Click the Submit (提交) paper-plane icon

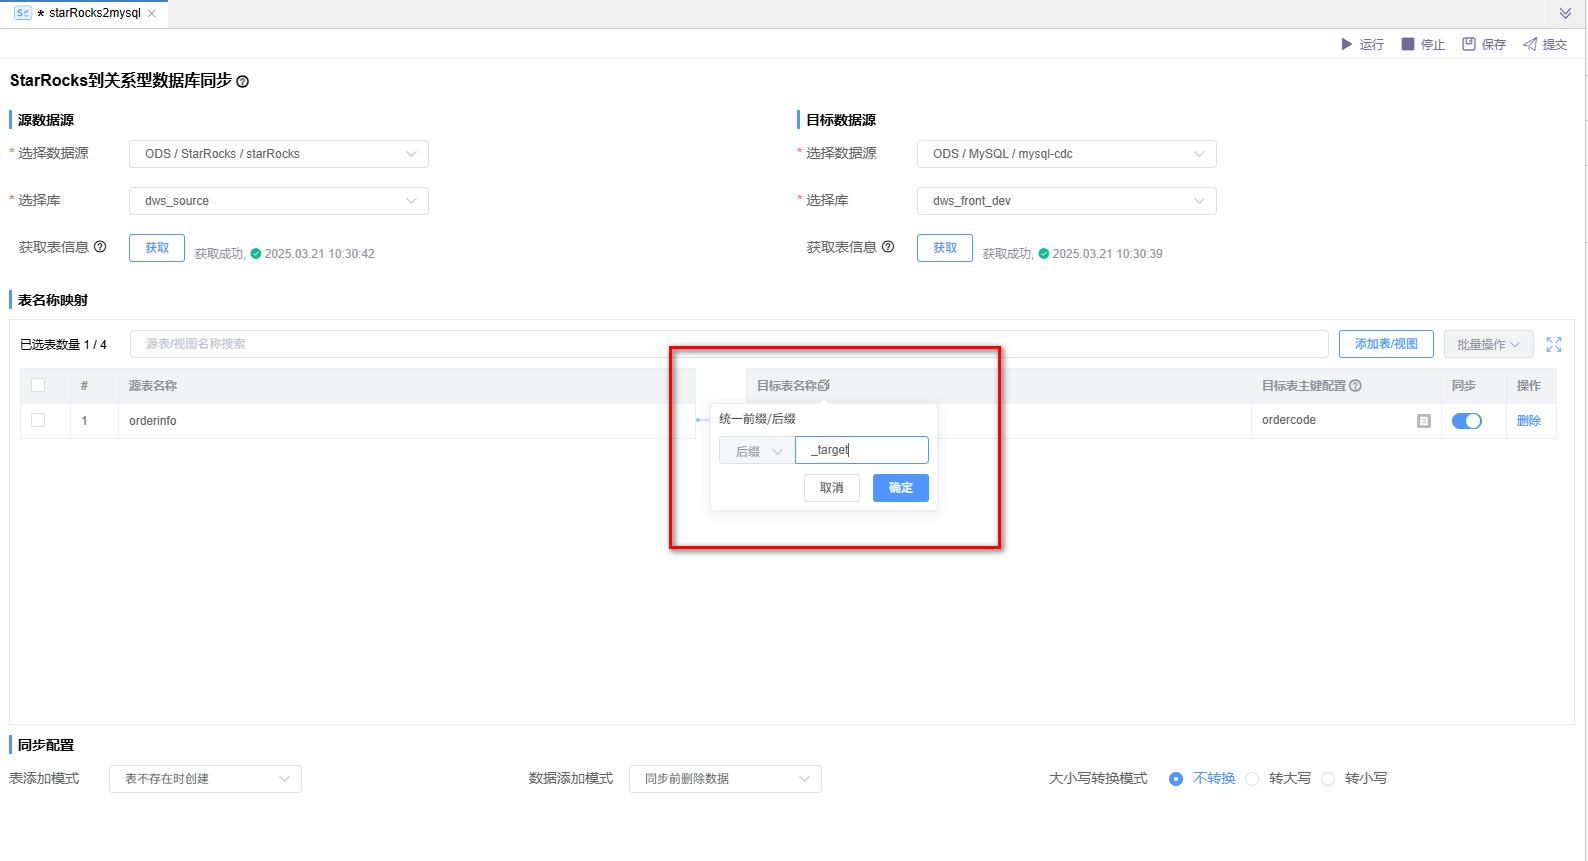pyautogui.click(x=1530, y=44)
